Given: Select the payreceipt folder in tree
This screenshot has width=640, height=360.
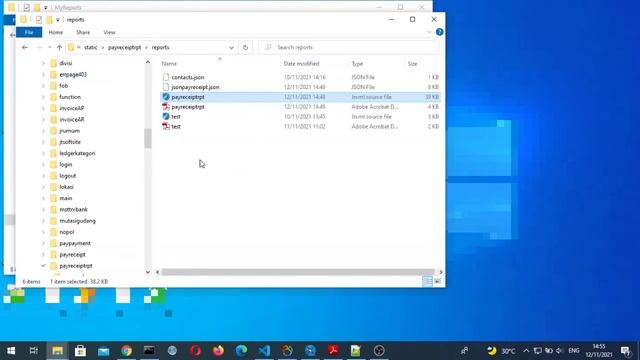Looking at the screenshot, I should tap(72, 255).
